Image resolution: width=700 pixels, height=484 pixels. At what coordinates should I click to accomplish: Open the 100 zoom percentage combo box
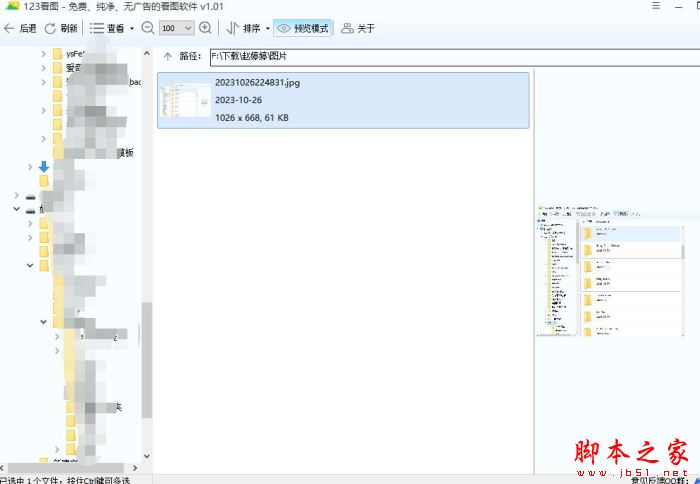click(x=177, y=28)
